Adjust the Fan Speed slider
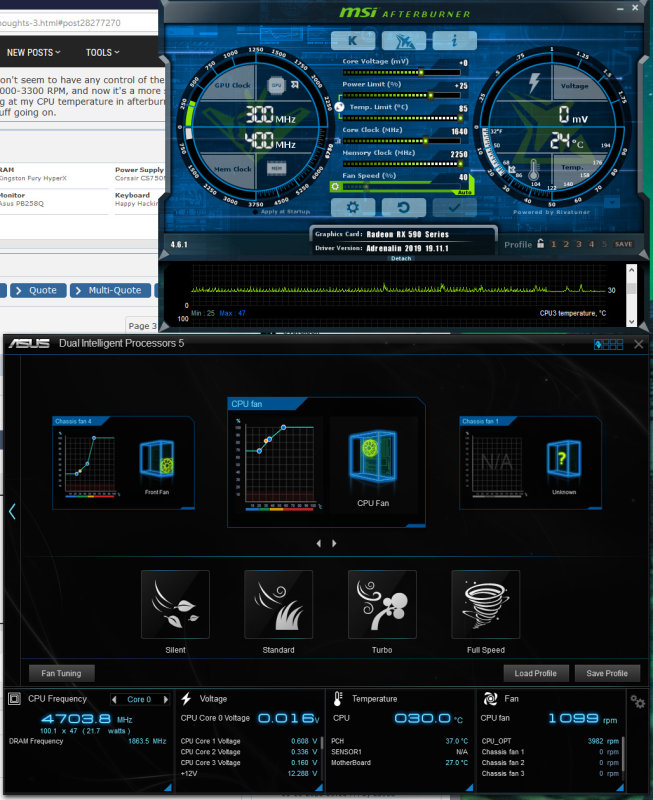This screenshot has width=653, height=800. [x=402, y=187]
